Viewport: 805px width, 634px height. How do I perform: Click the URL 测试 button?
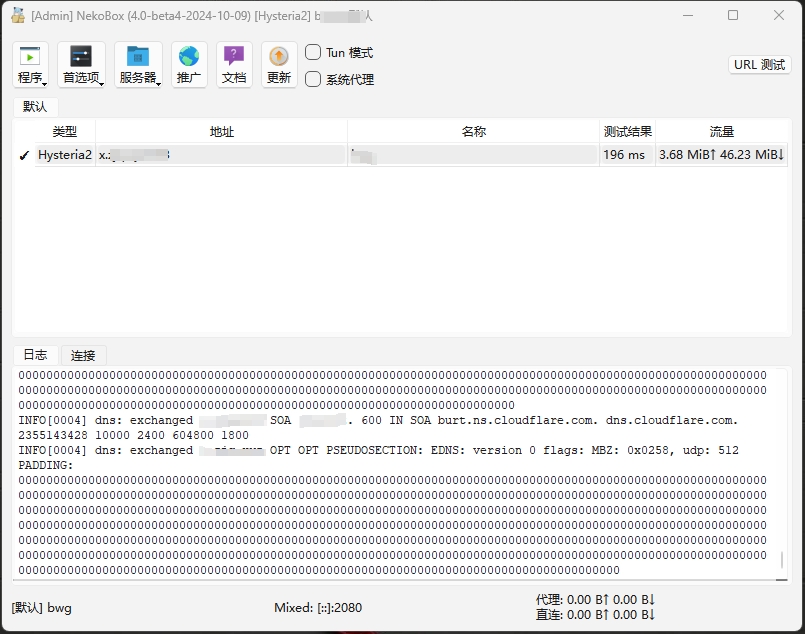click(760, 64)
